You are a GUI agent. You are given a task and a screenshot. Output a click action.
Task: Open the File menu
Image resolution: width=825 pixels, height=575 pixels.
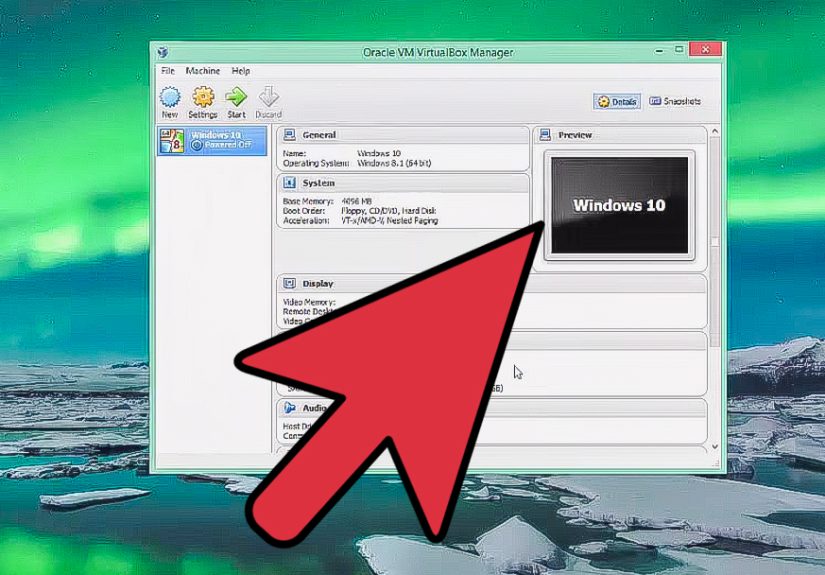click(168, 70)
